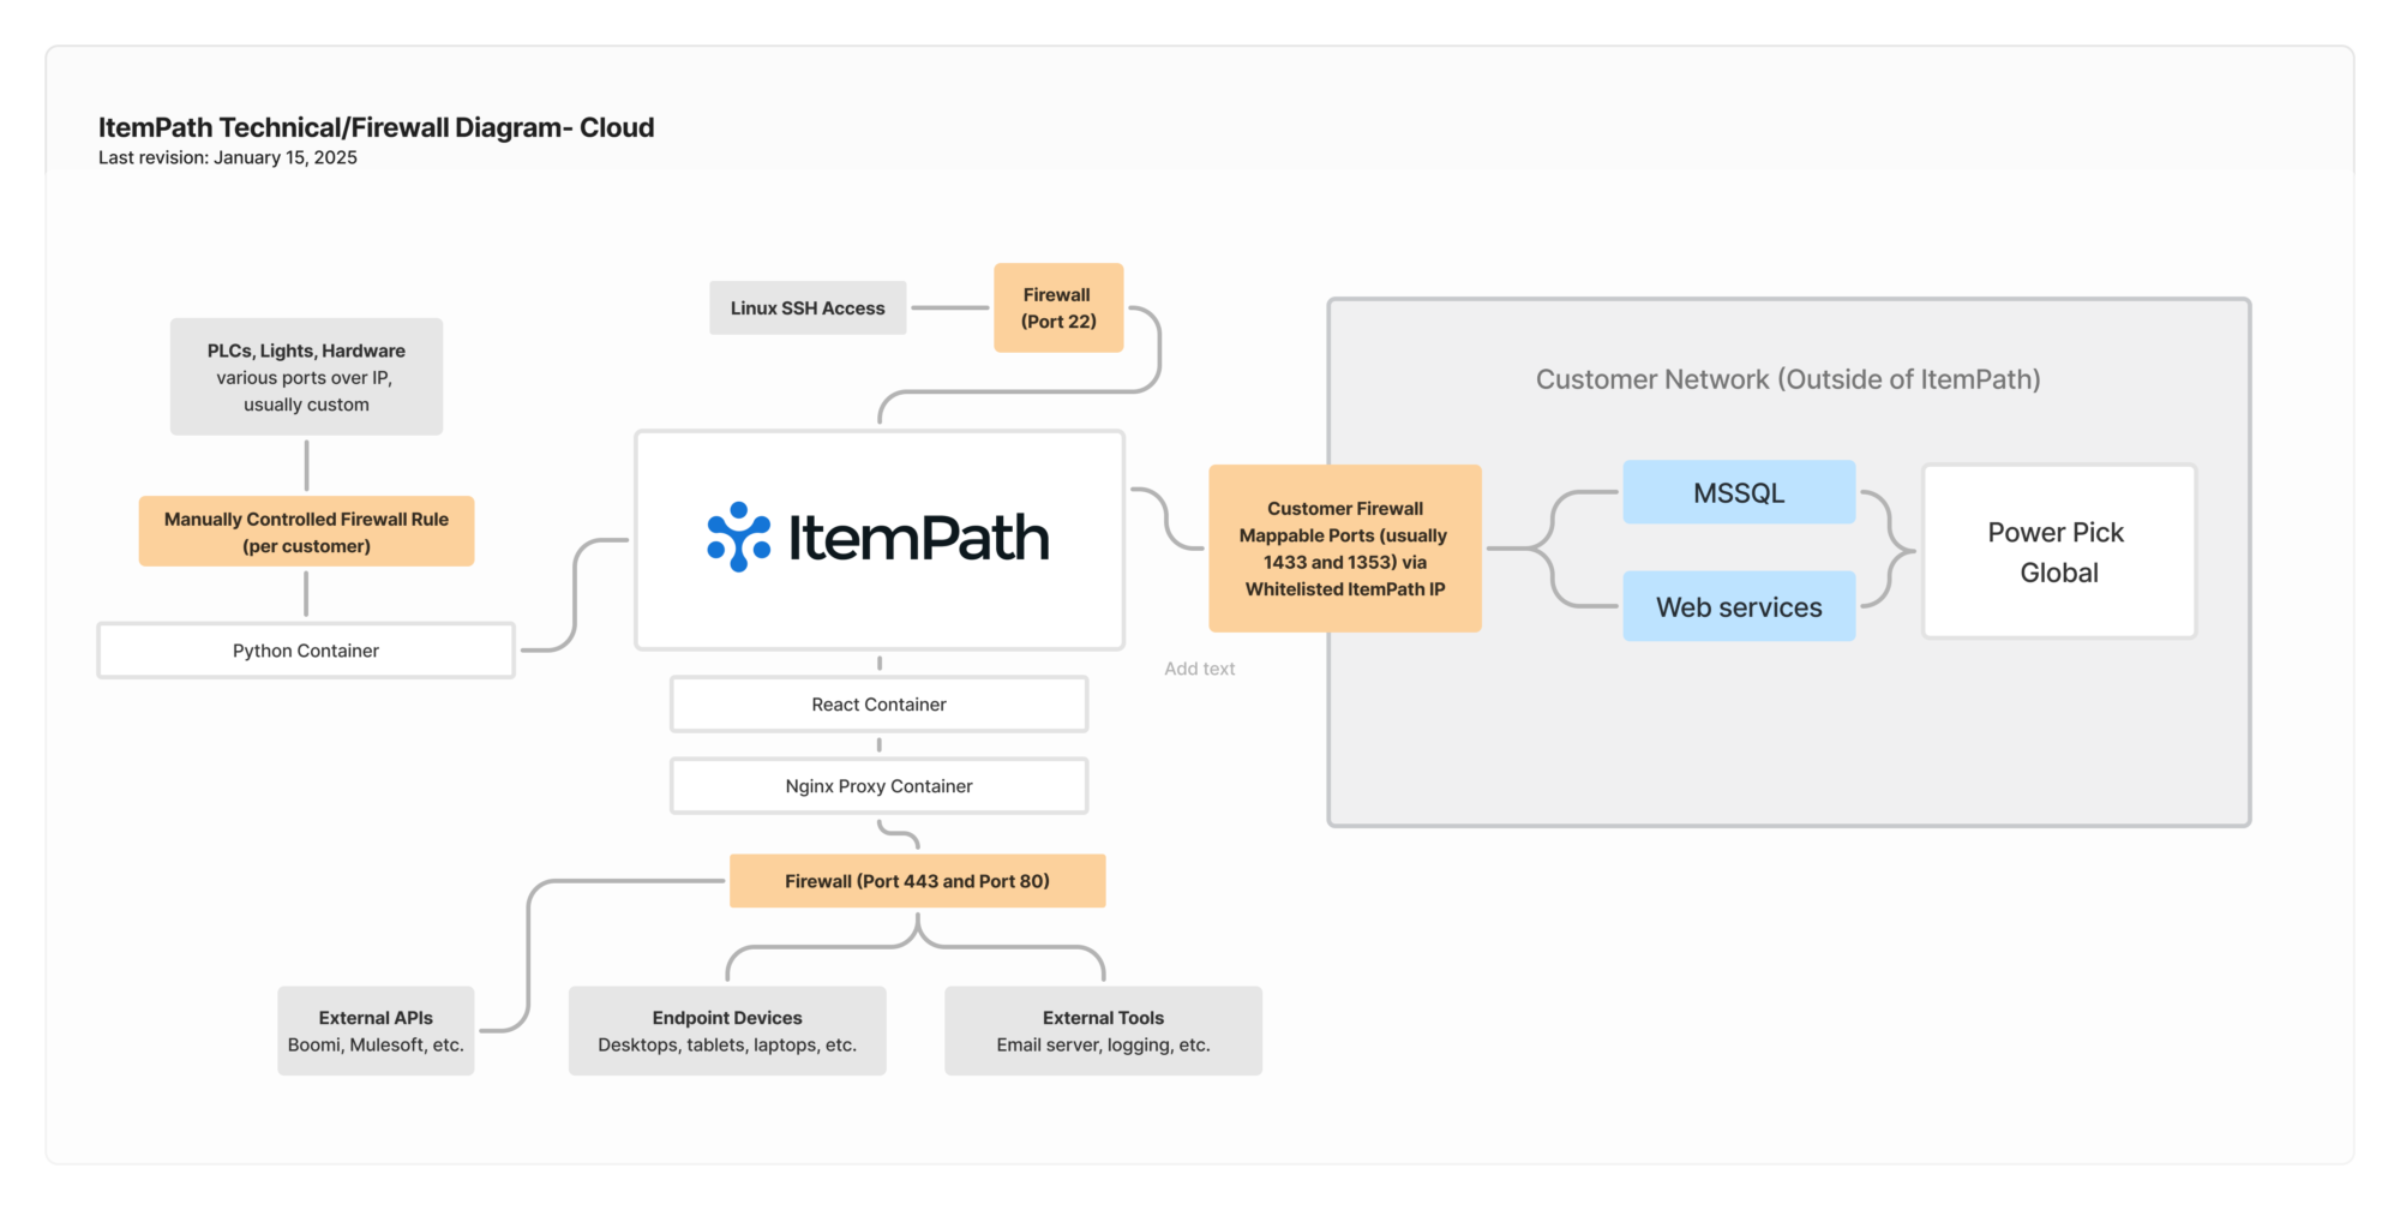Screen dimensions: 2400x1210
Task: Select the MSSQL blue box
Action: coord(1739,492)
